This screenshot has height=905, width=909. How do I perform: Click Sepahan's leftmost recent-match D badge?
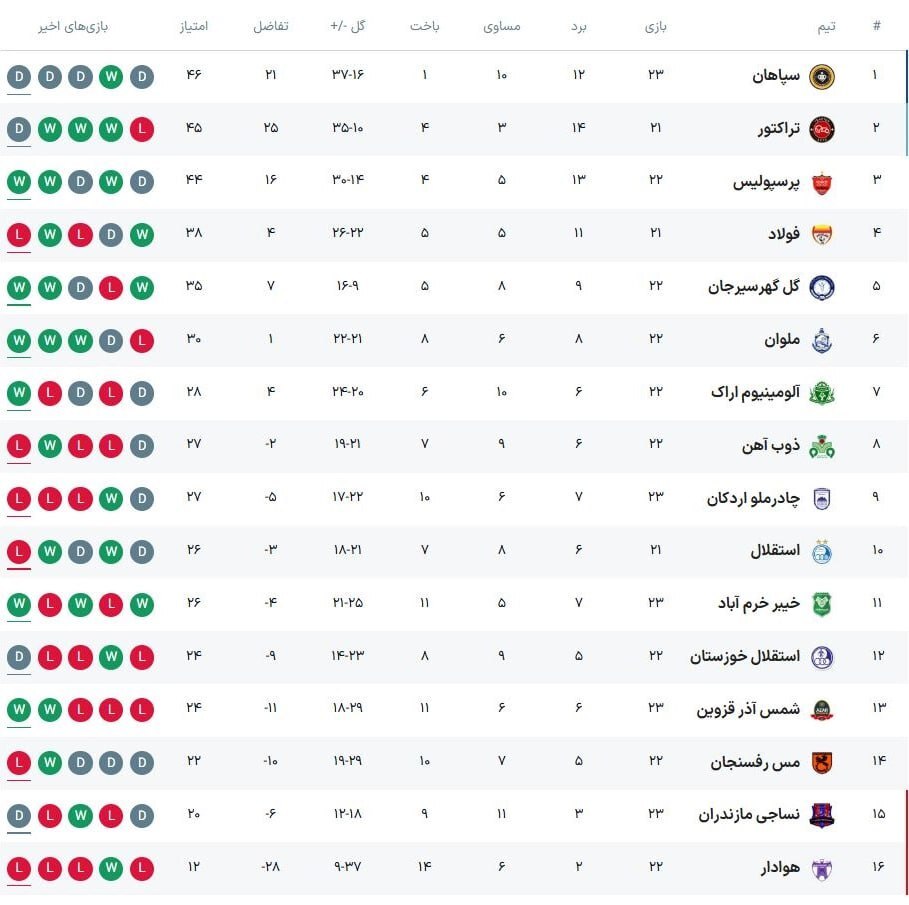tap(18, 76)
